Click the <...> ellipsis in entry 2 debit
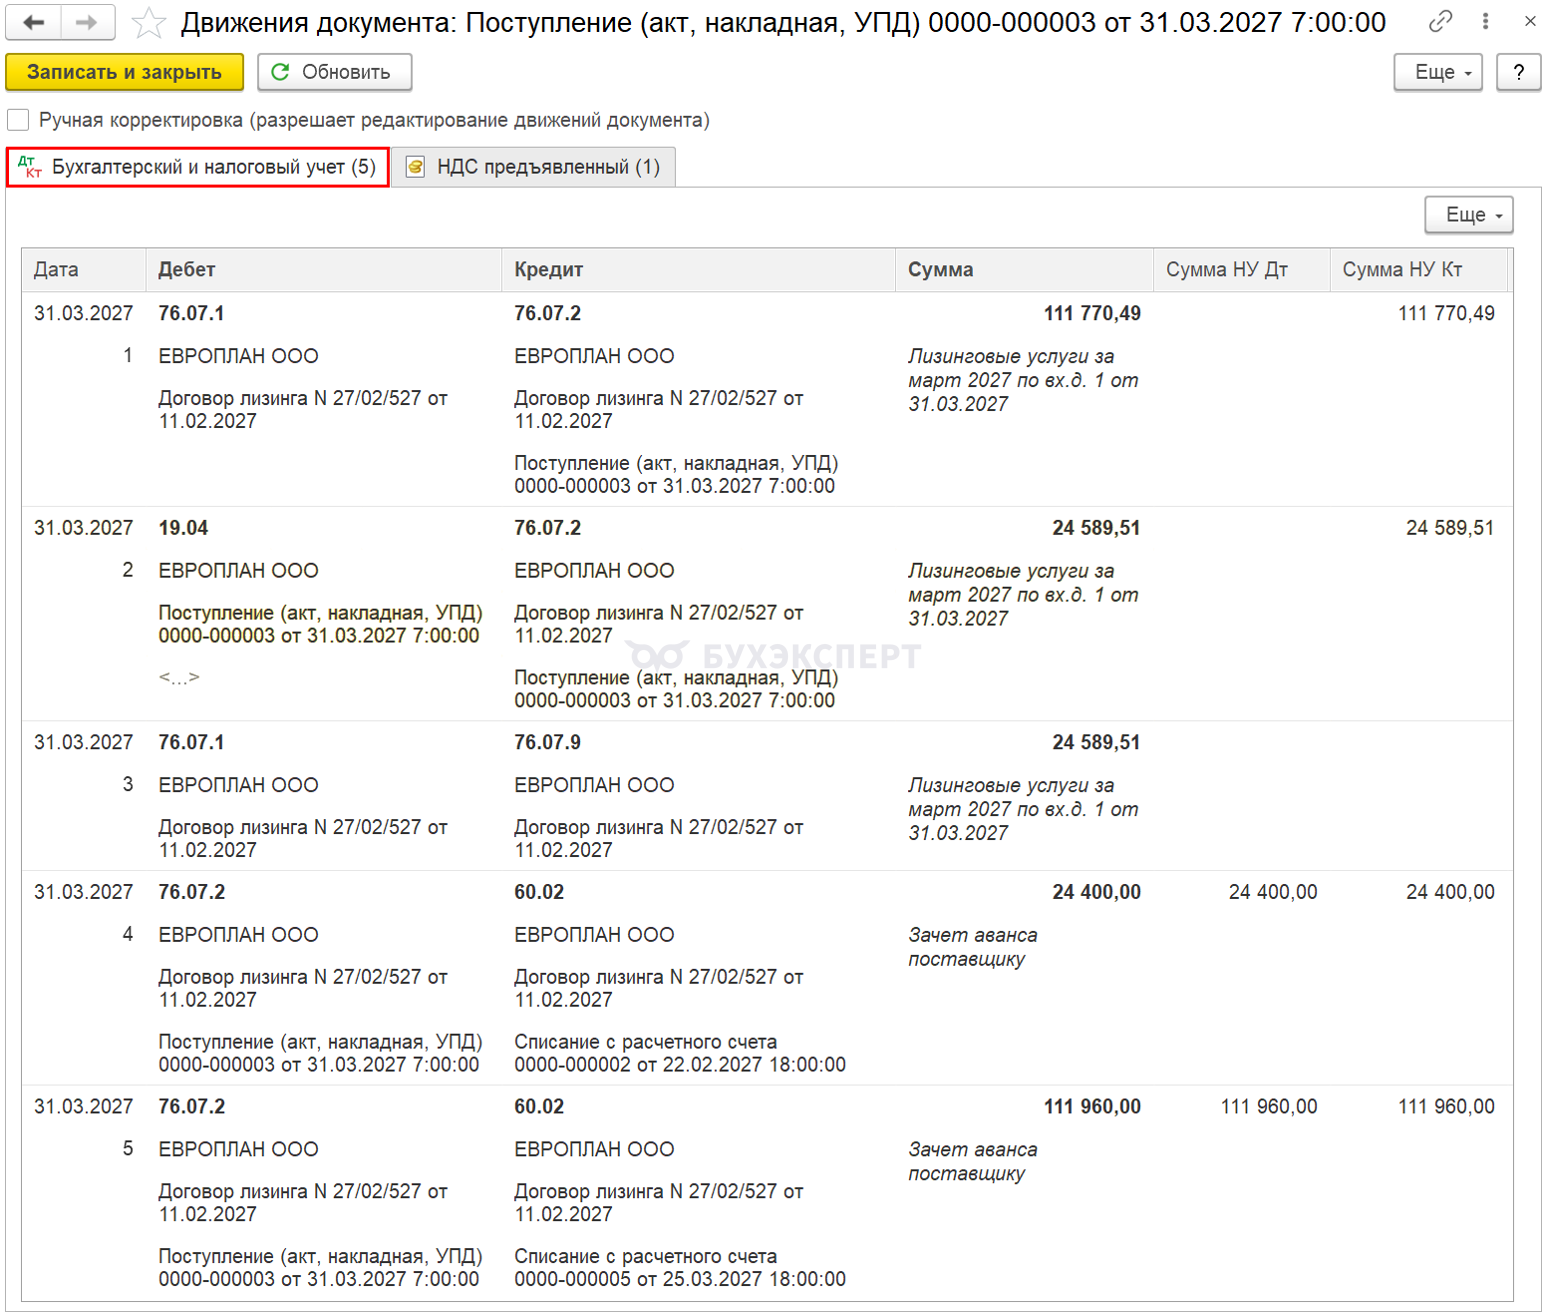 pos(179,678)
